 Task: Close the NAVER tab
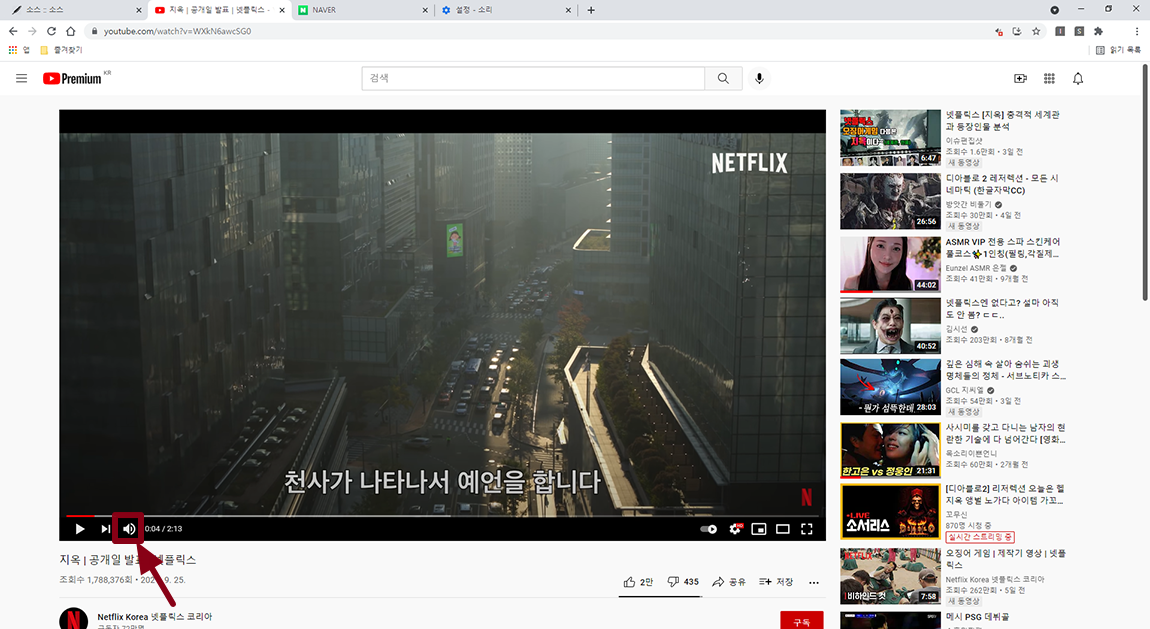click(x=425, y=10)
